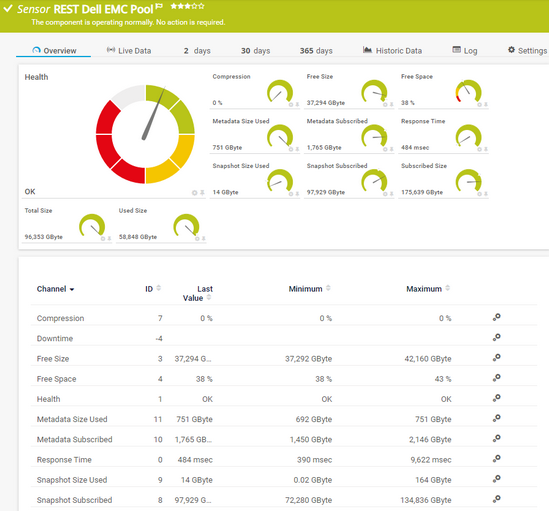Open channel settings for Free Space row

(496, 378)
